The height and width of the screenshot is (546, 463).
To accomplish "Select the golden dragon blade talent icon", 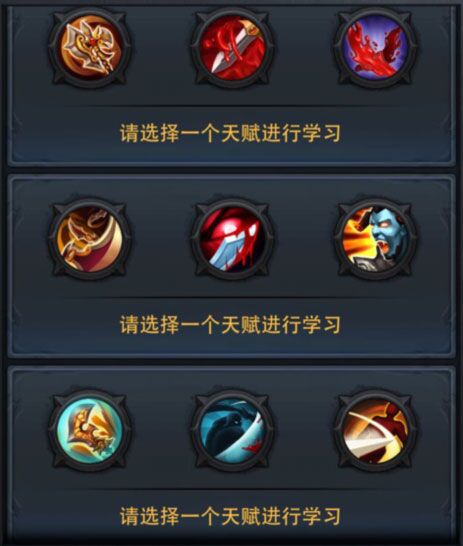I will click(90, 239).
